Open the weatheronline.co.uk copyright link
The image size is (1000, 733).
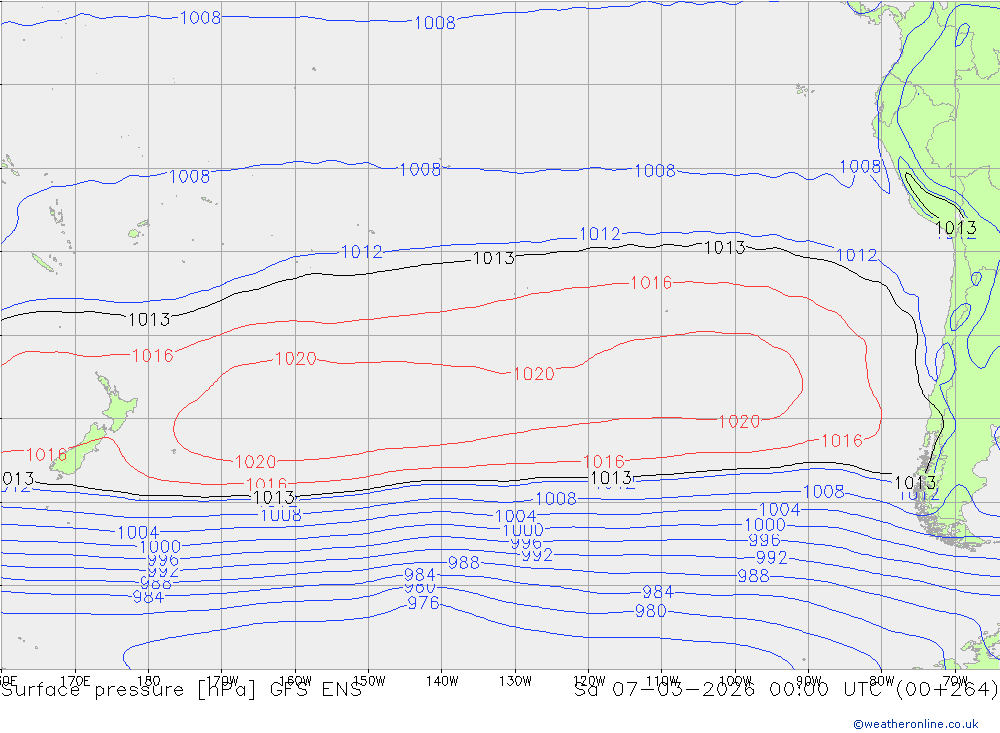pos(916,724)
